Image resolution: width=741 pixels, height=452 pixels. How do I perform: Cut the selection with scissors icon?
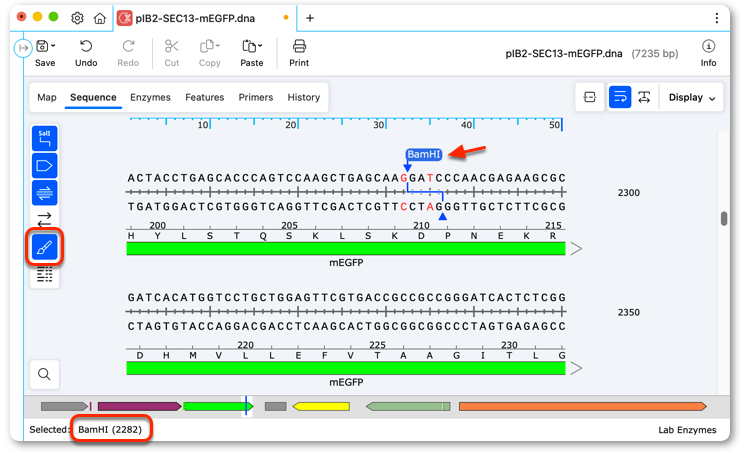coord(172,53)
